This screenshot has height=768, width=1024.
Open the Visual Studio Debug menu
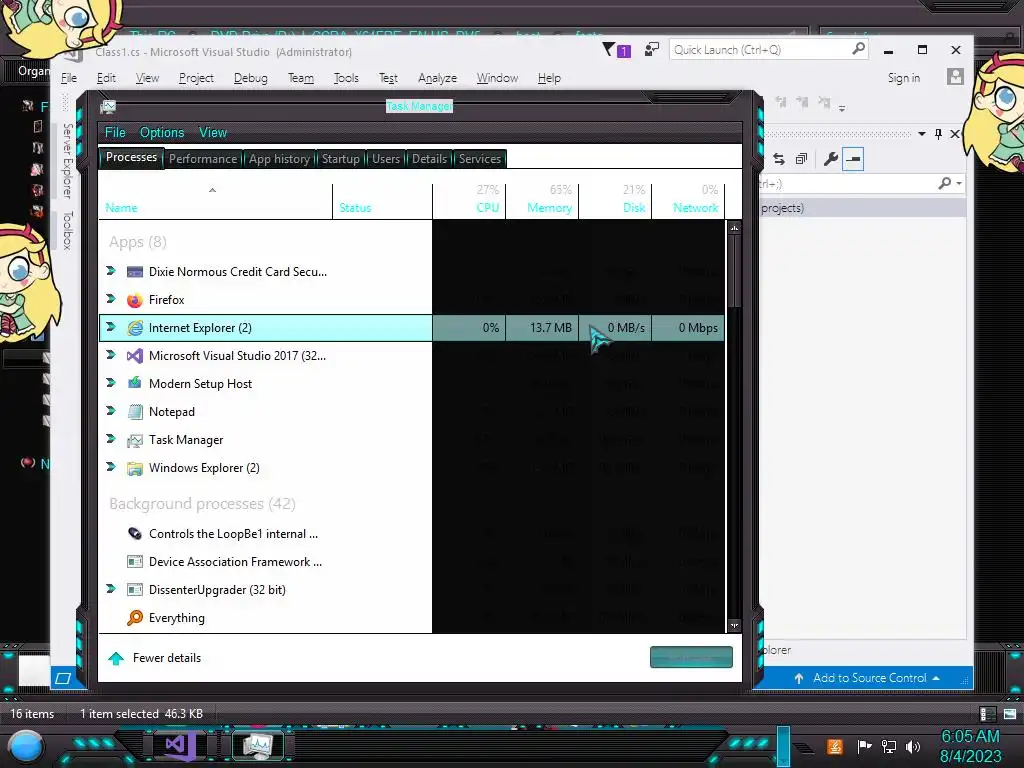click(x=251, y=78)
